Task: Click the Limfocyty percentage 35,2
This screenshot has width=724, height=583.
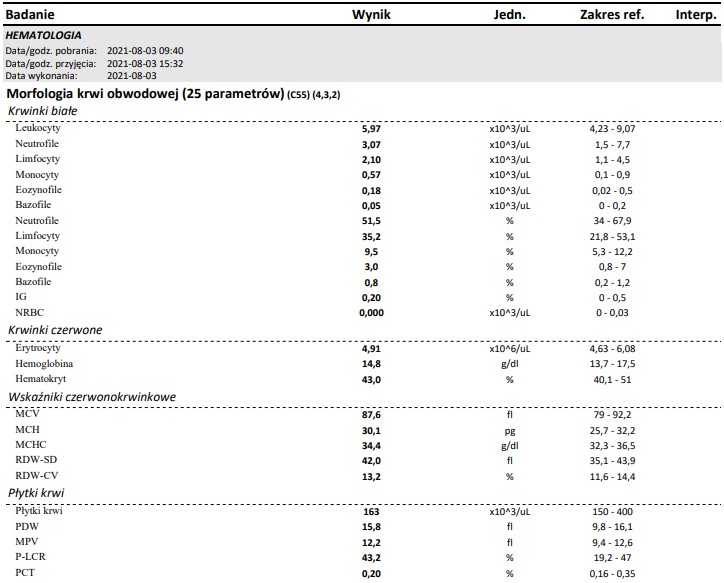Action: (371, 237)
